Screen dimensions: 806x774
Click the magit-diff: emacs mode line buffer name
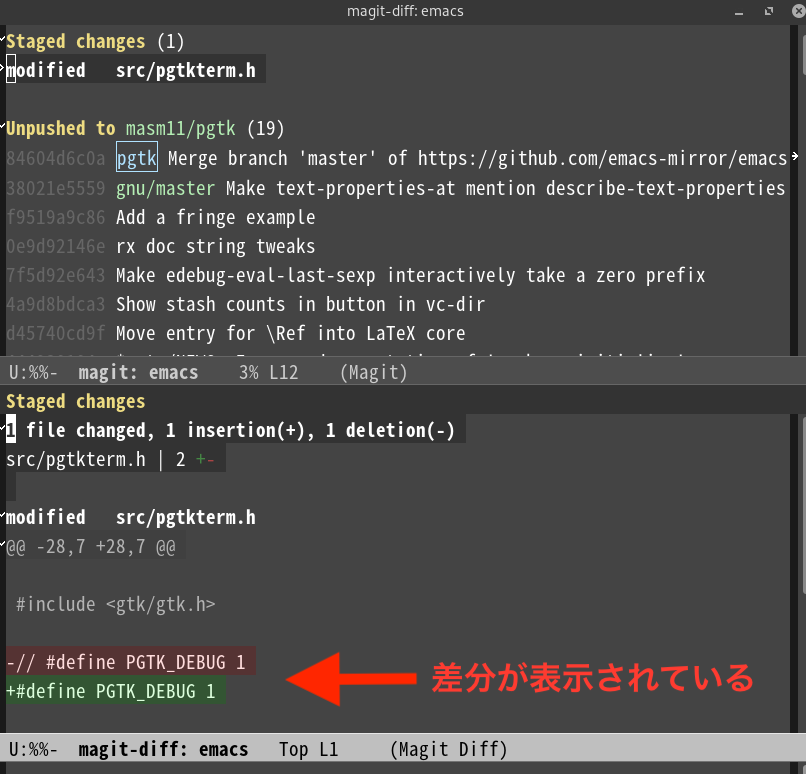point(163,749)
